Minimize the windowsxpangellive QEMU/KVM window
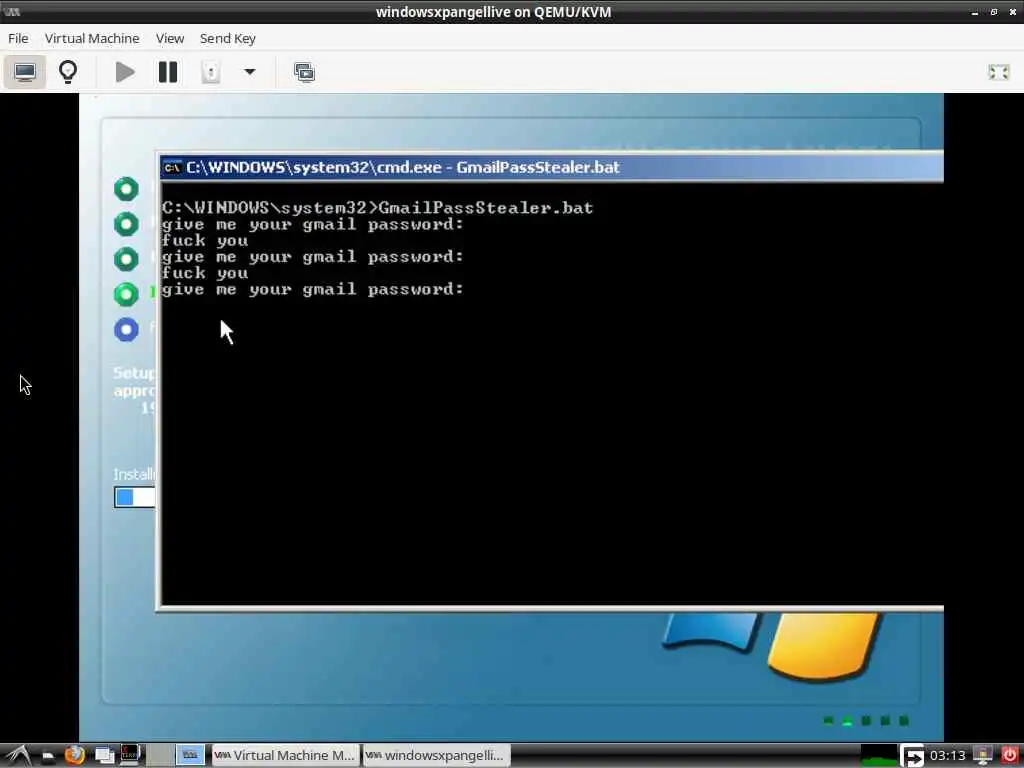1024x768 pixels. [974, 12]
